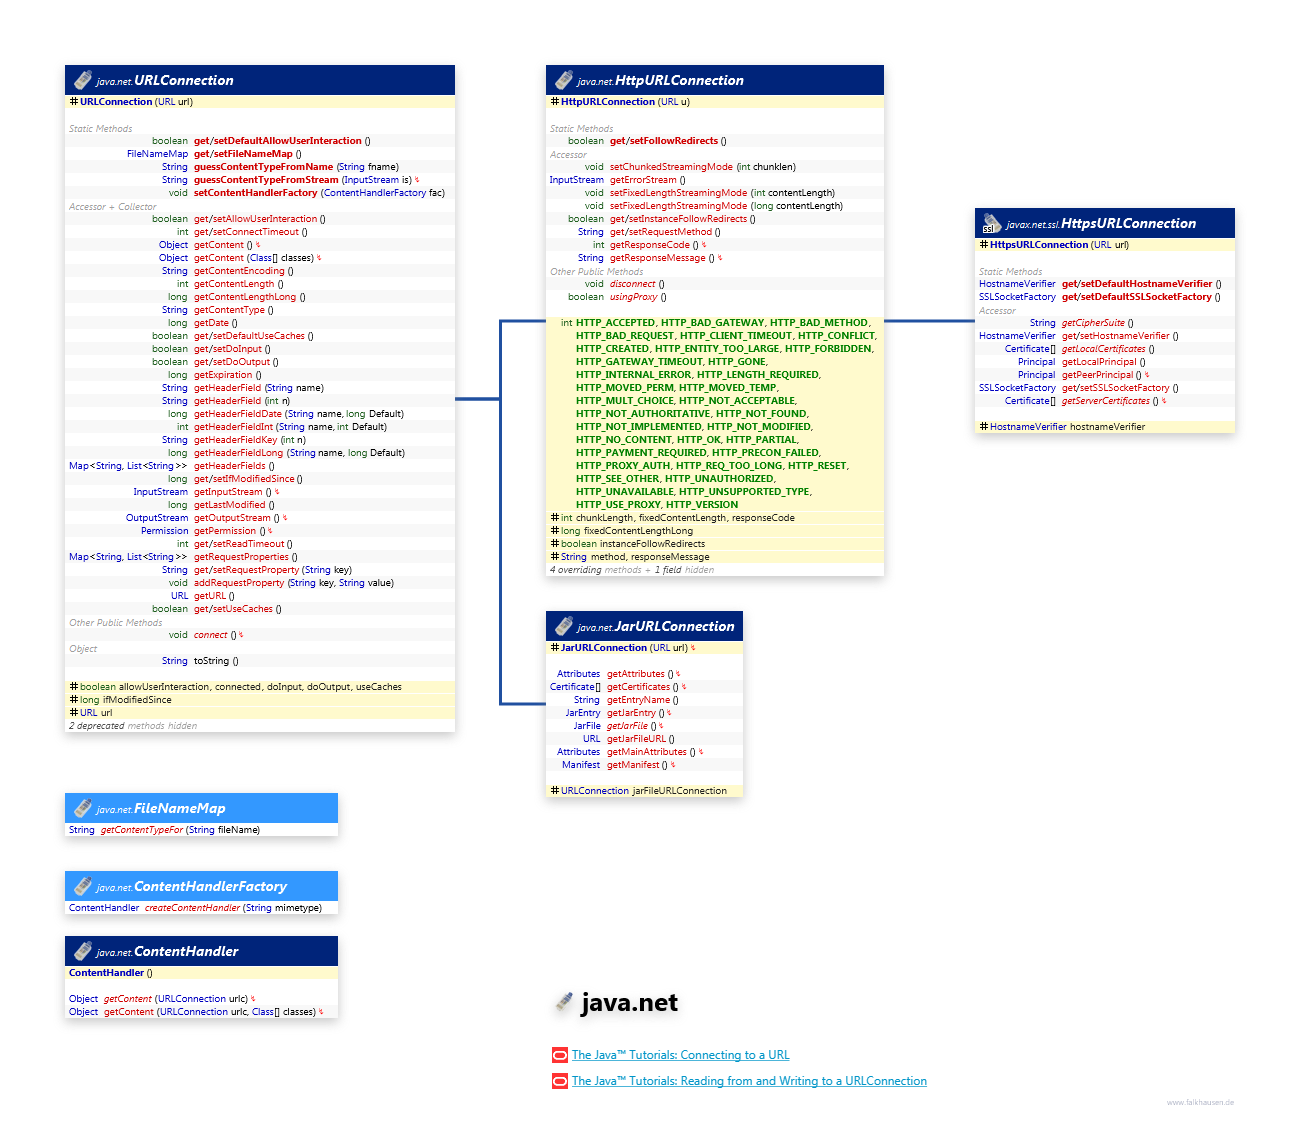Click the www.falkhausen.de footer link
This screenshot has width=1291, height=1148.
click(1200, 1102)
